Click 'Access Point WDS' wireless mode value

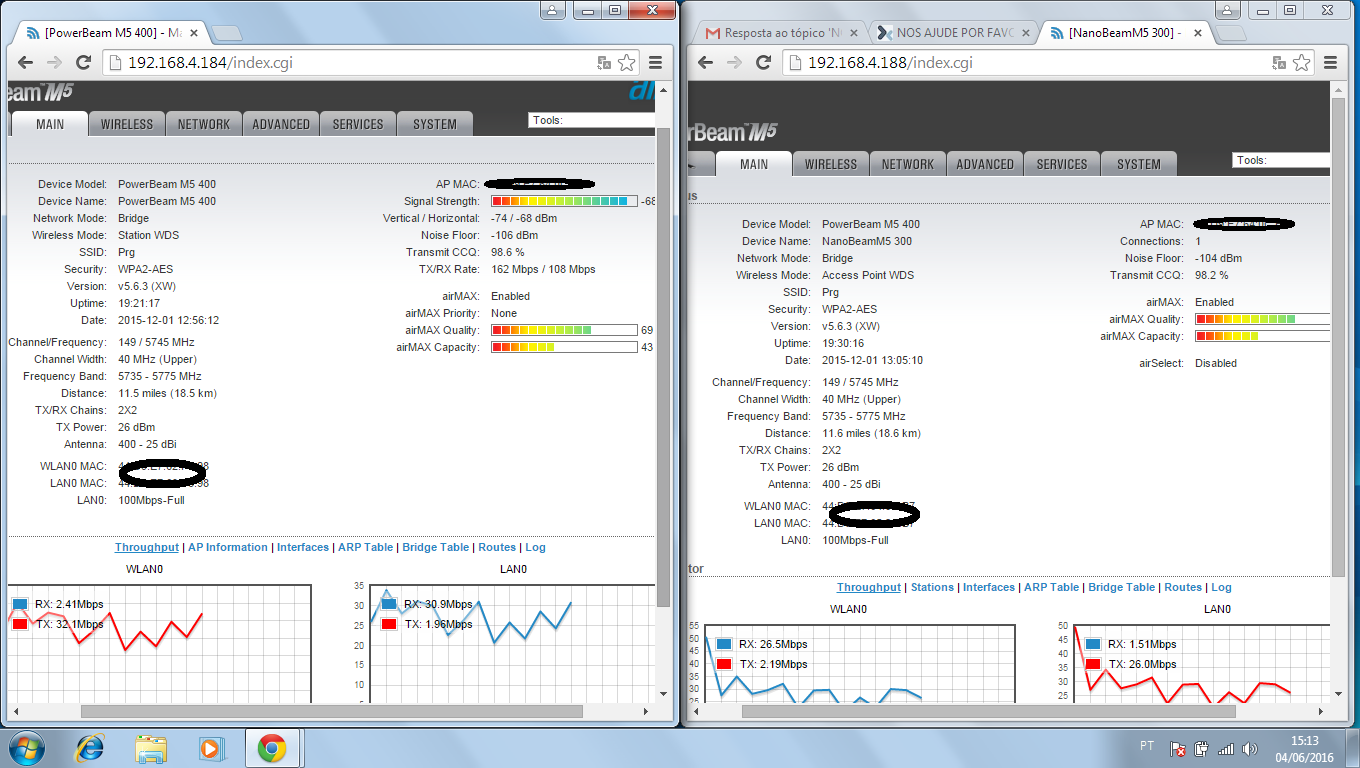868,275
